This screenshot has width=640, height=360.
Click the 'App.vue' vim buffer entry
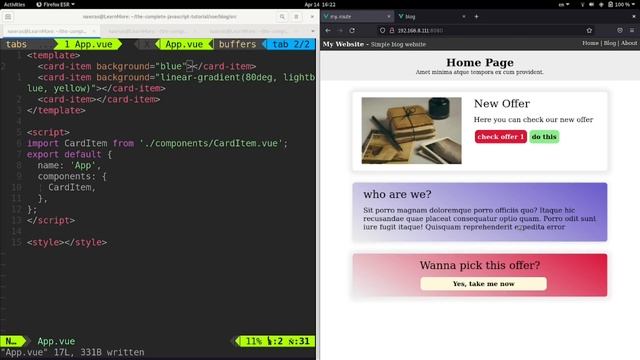184,44
